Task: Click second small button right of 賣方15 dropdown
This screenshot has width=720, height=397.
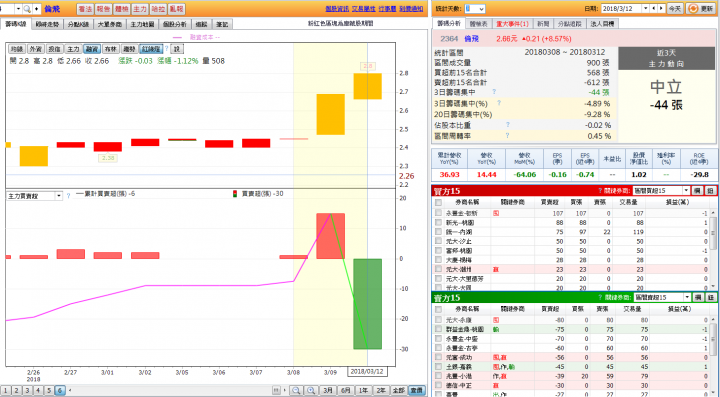Action: [x=711, y=297]
